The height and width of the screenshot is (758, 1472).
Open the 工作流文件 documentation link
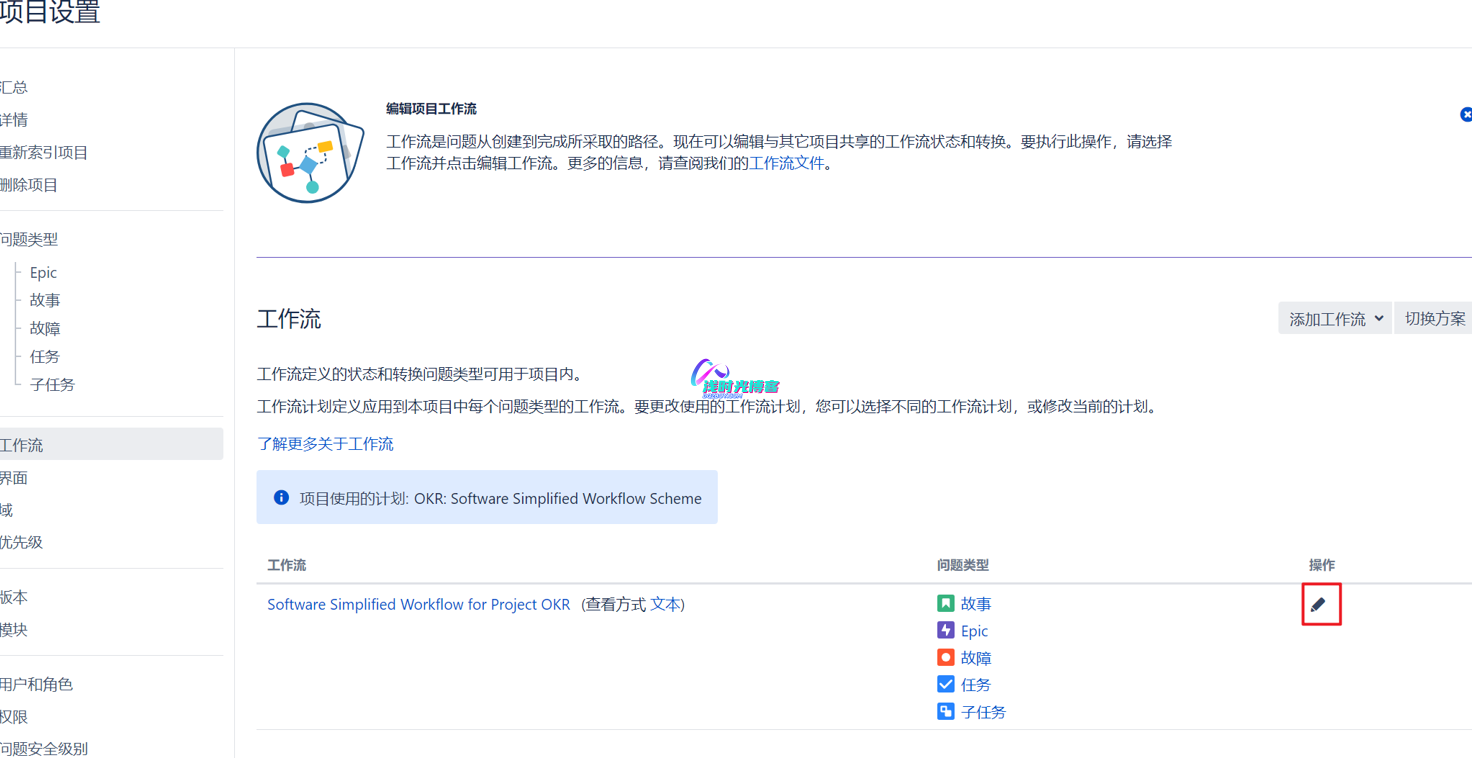pyautogui.click(x=787, y=163)
